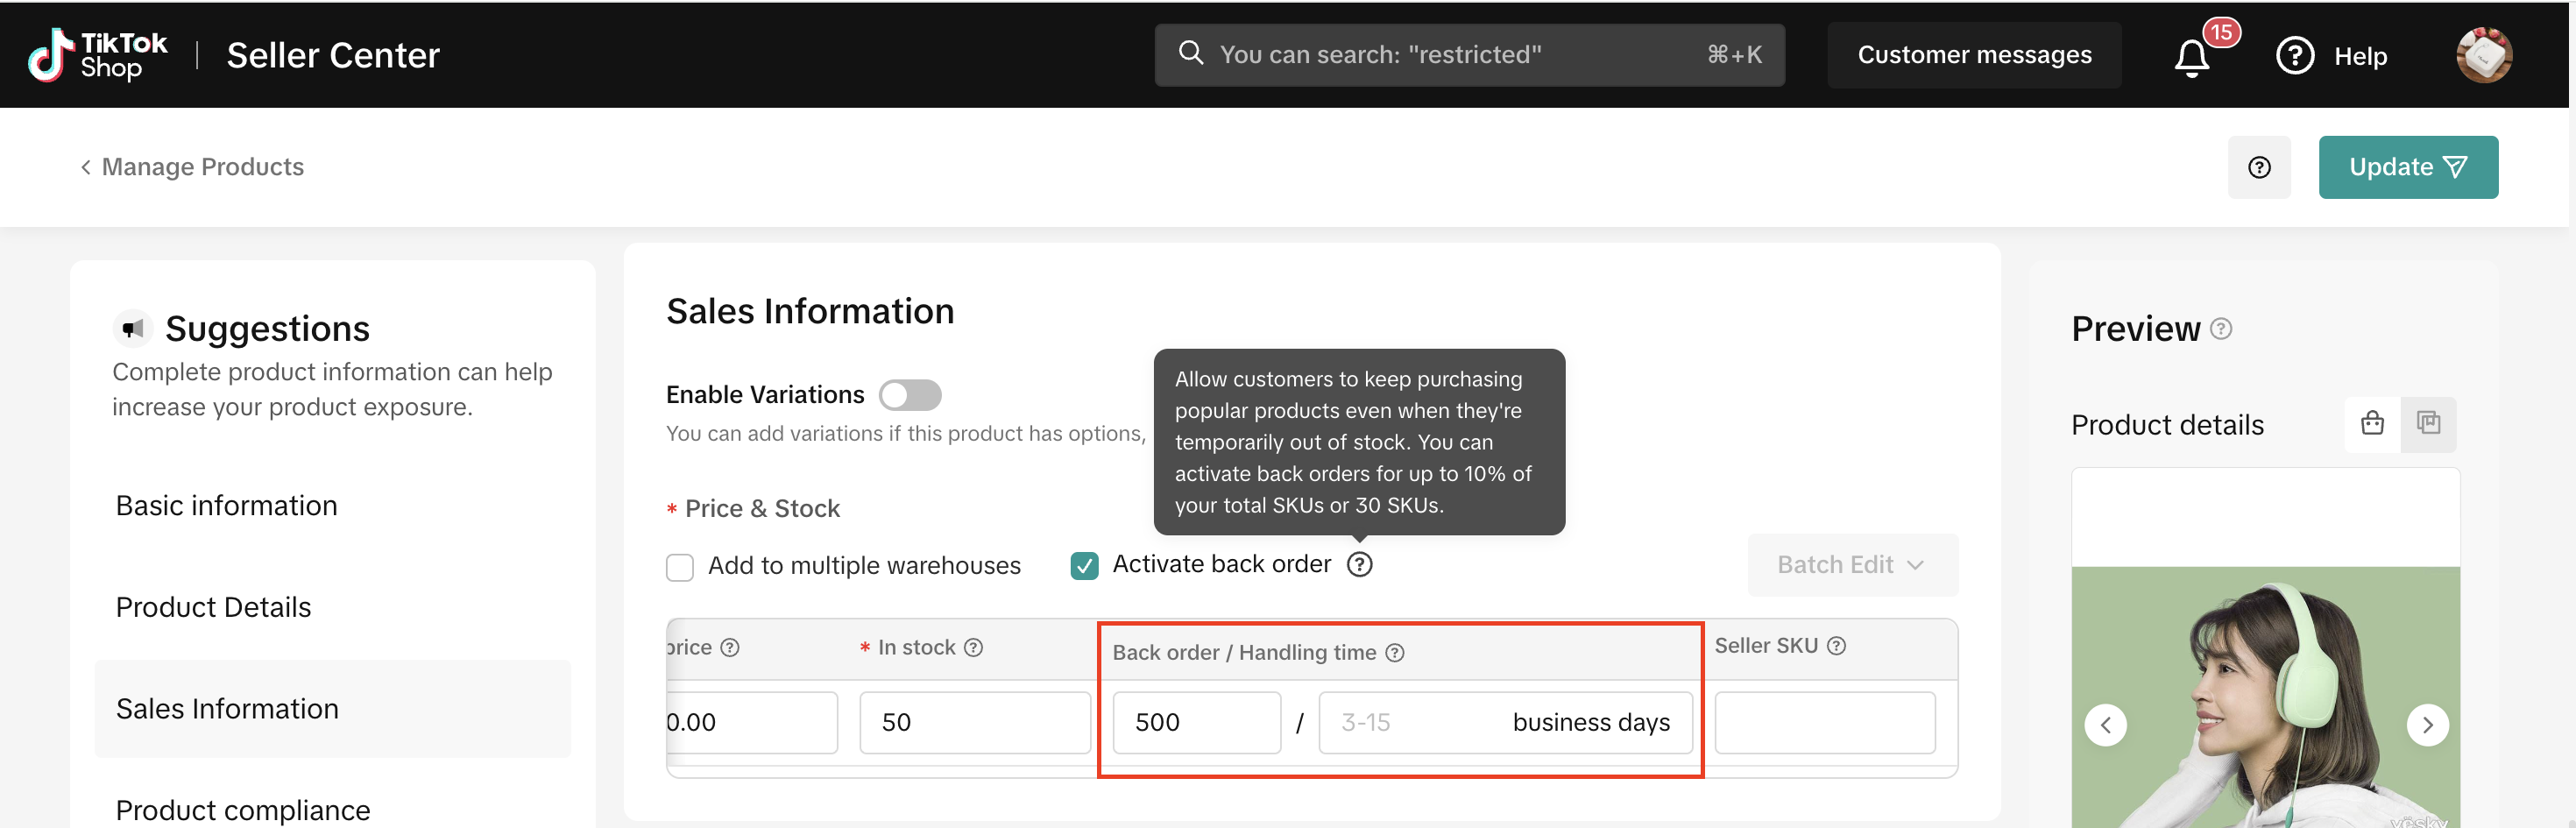Go to Basic information section
The height and width of the screenshot is (828, 2576).
point(227,506)
